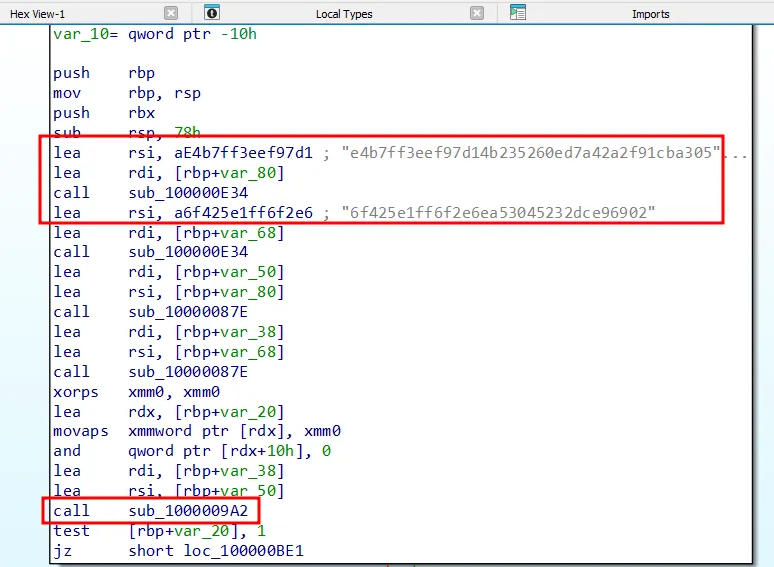
Task: Open the Local Types tab
Action: [344, 14]
